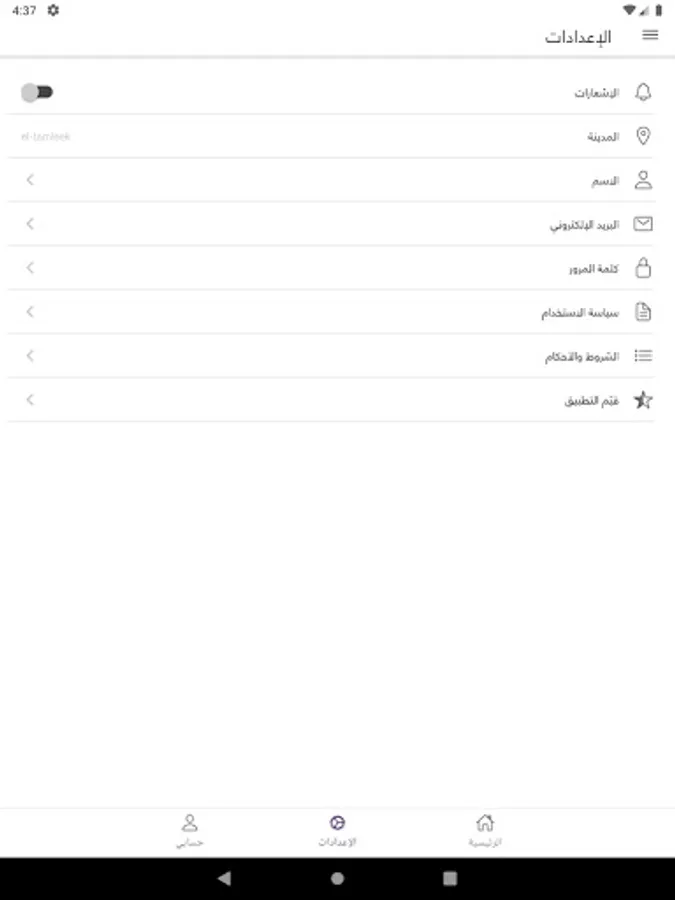Expand the email row chevron
Screen dimensions: 675x900
click(30, 224)
